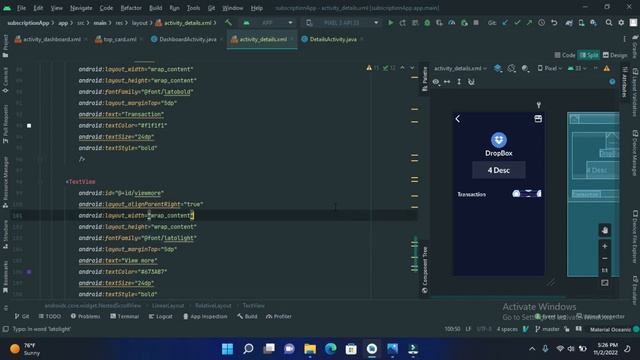Open the File menu

[21, 8]
